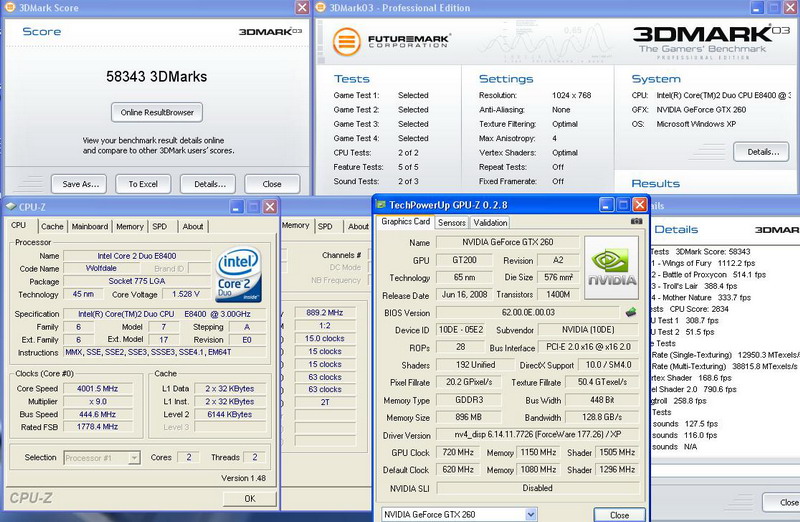Open the Memory tab in front CPU-Z window
Viewport: 800px width, 522px height.
click(x=130, y=227)
